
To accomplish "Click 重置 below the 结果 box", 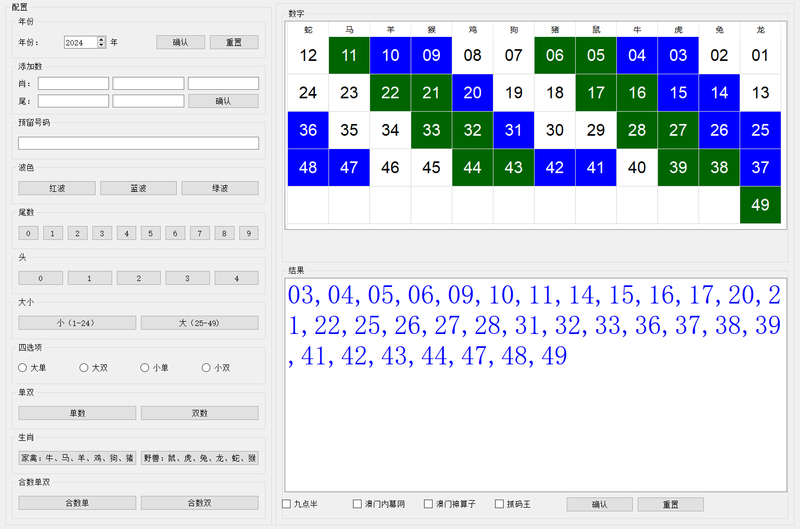I will pos(670,505).
